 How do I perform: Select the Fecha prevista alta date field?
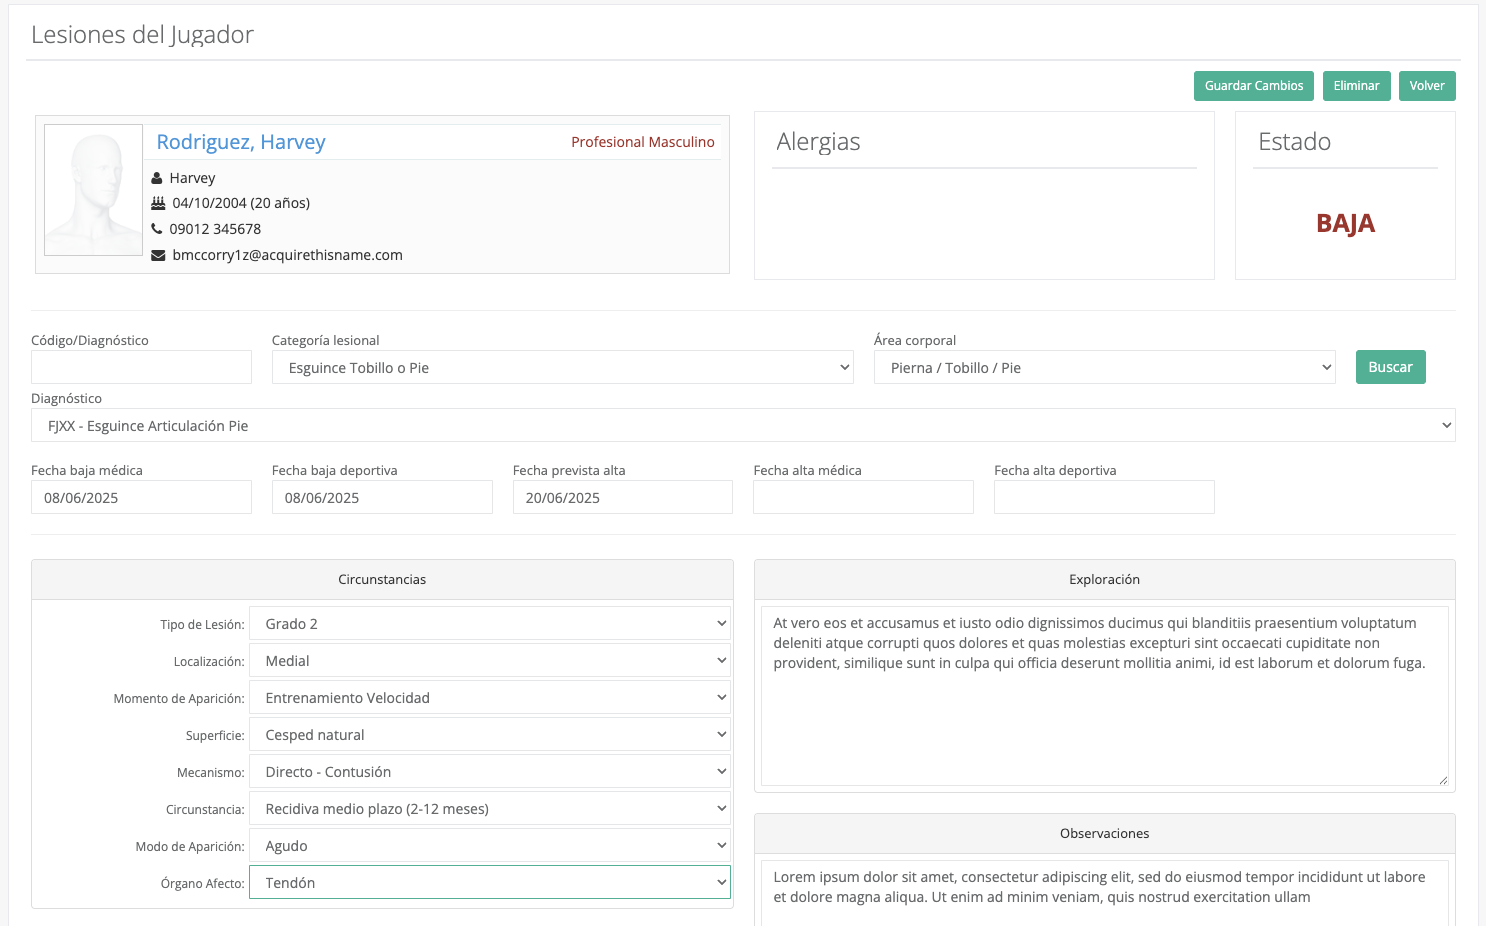pyautogui.click(x=622, y=498)
